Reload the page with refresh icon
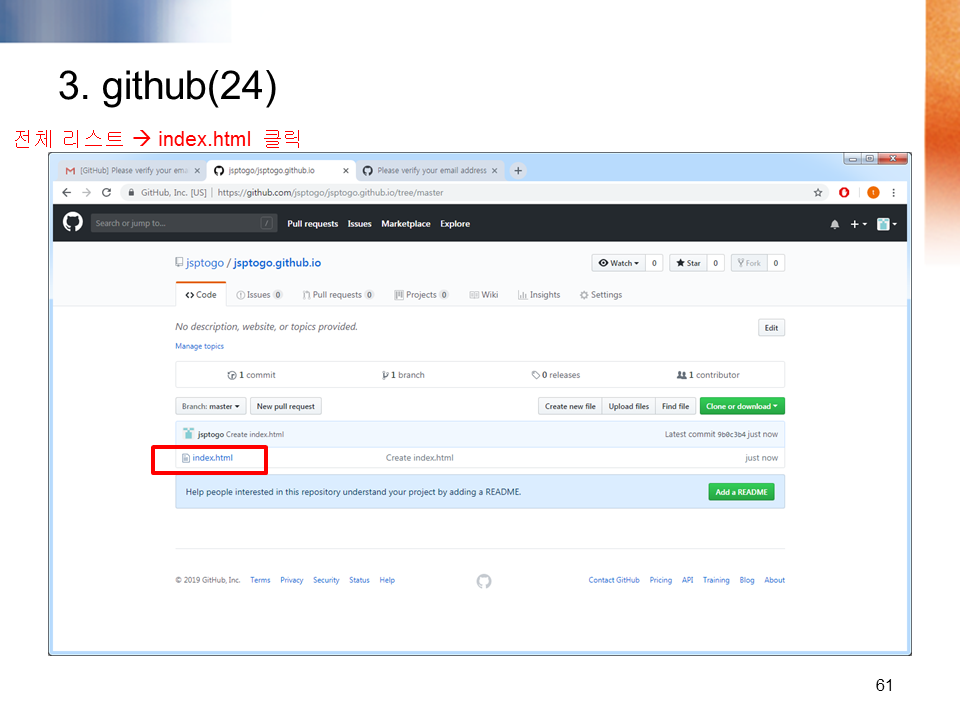The height and width of the screenshot is (720, 960). 107,192
